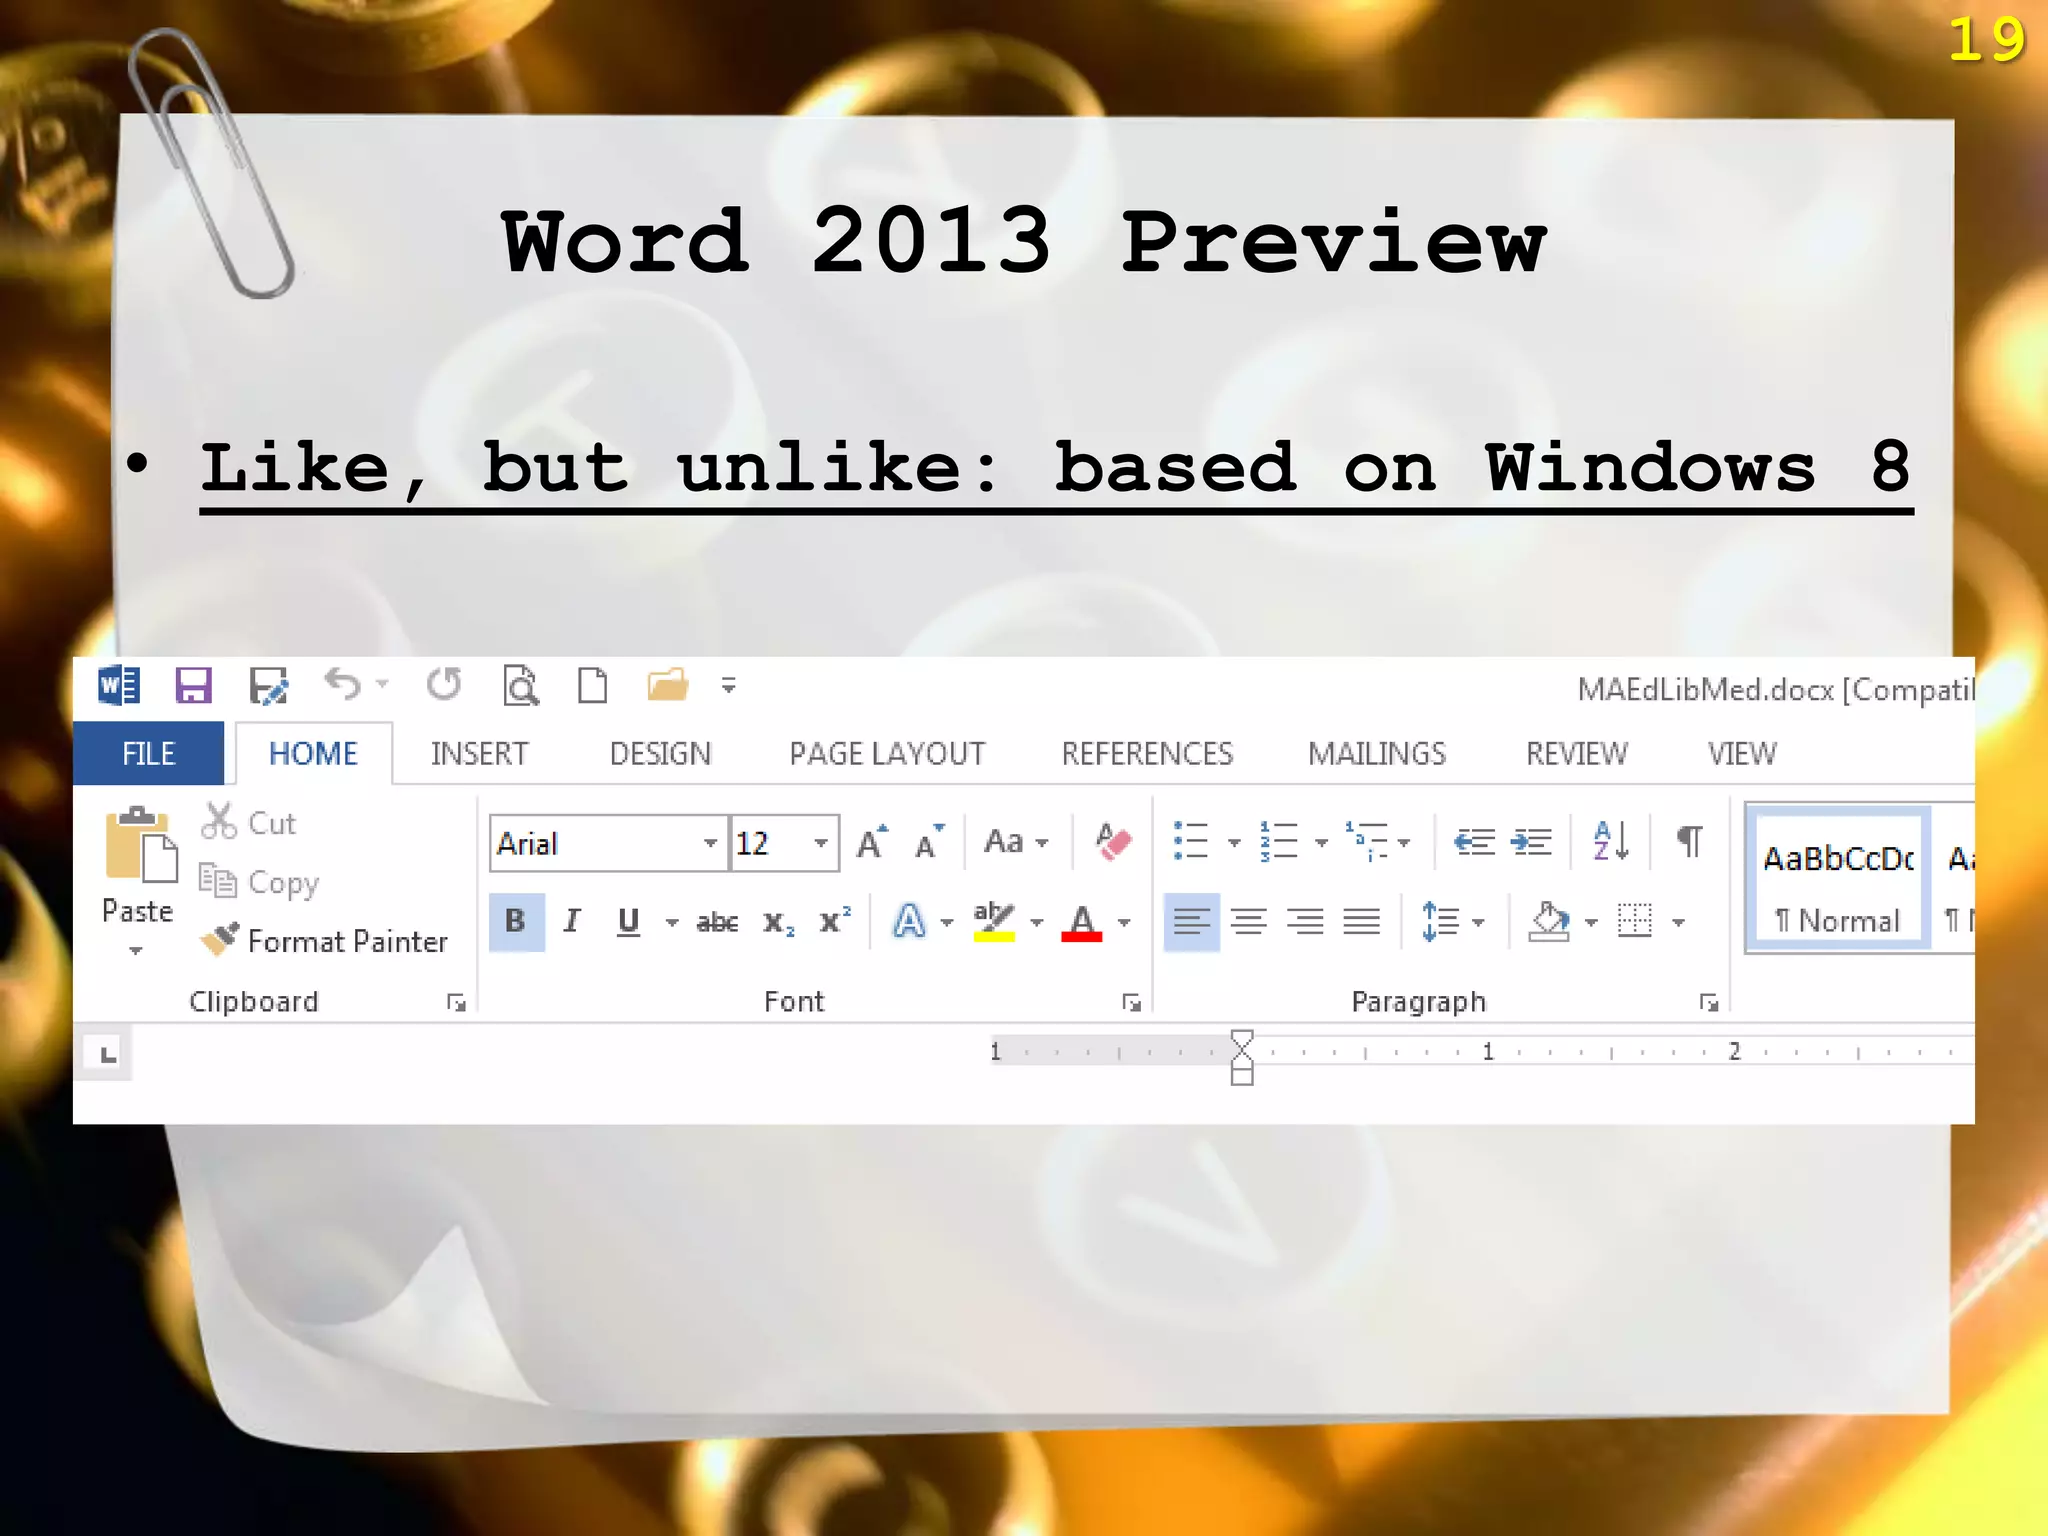This screenshot has height=1536, width=2048.
Task: Open the Paragraph dialog launcher
Action: click(1708, 1002)
